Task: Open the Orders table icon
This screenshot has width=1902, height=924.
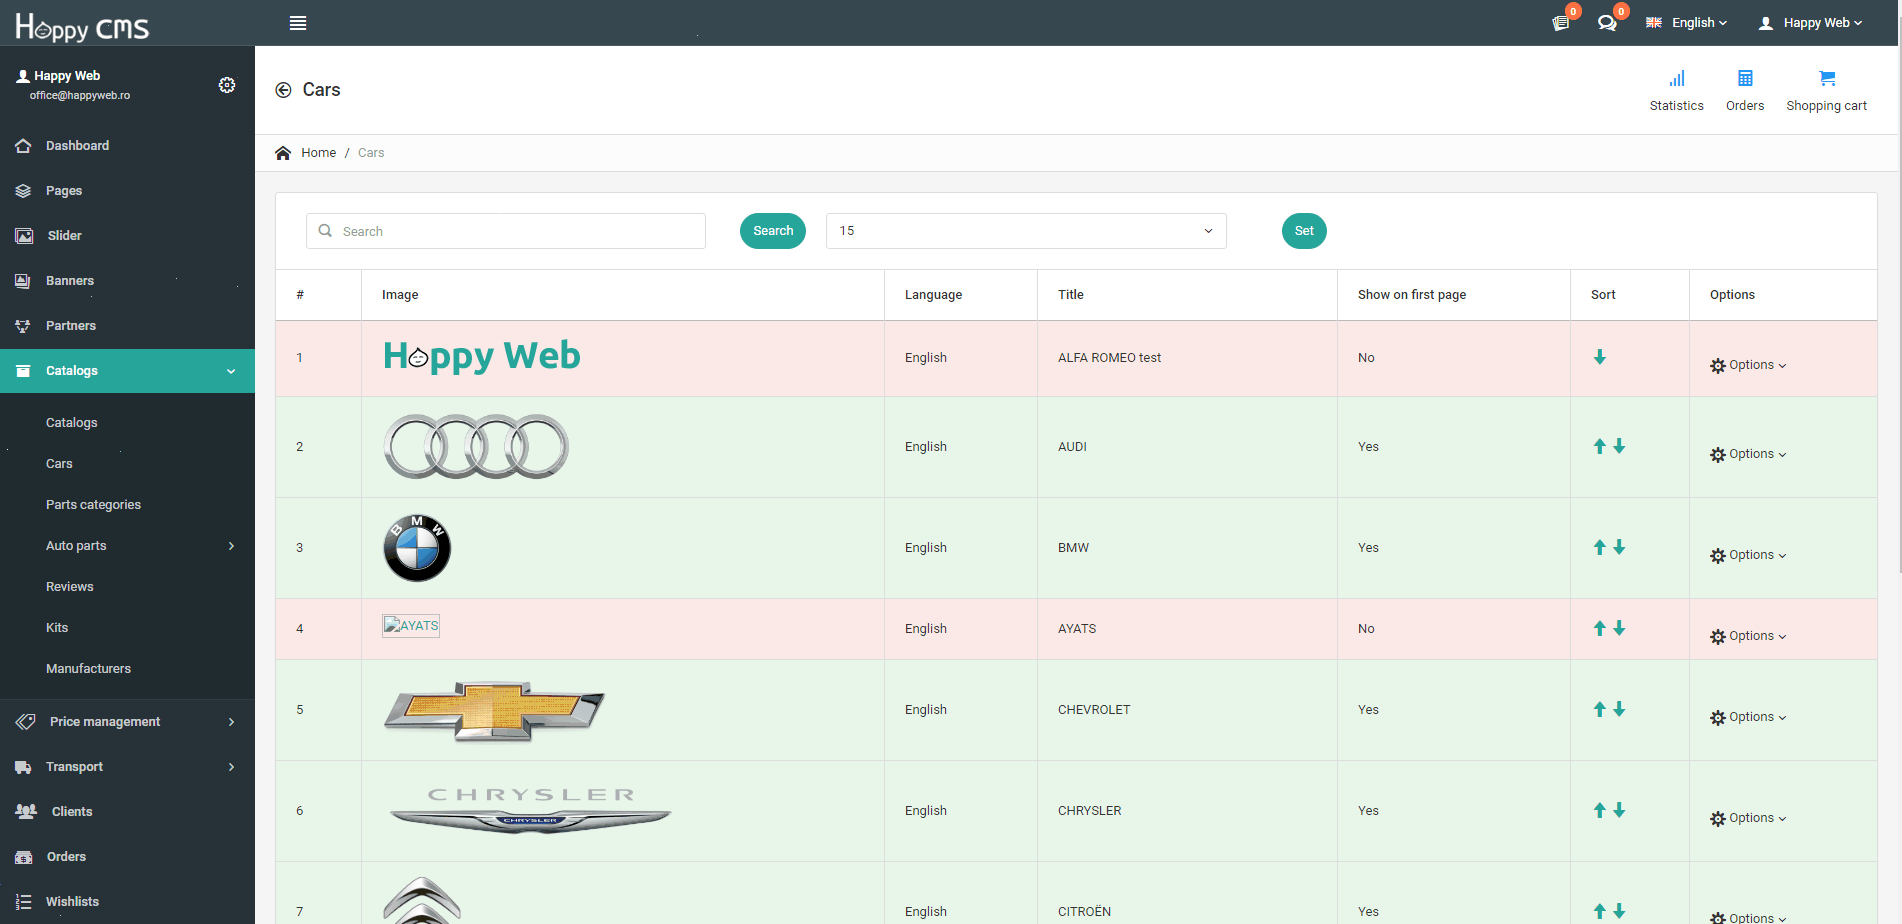Action: coord(1745,78)
